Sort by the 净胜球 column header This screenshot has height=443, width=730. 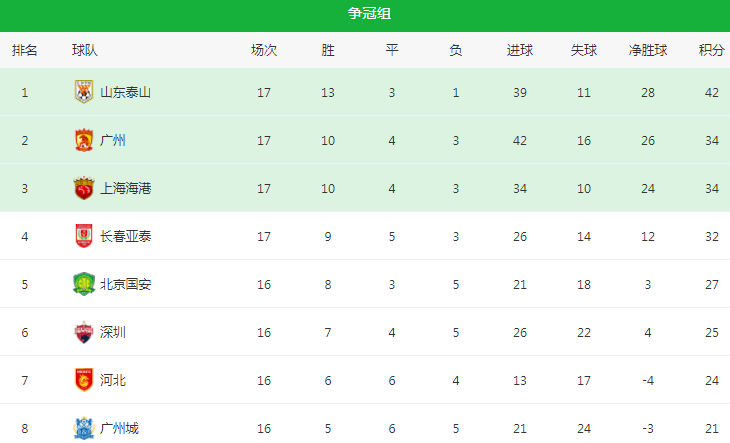click(648, 50)
